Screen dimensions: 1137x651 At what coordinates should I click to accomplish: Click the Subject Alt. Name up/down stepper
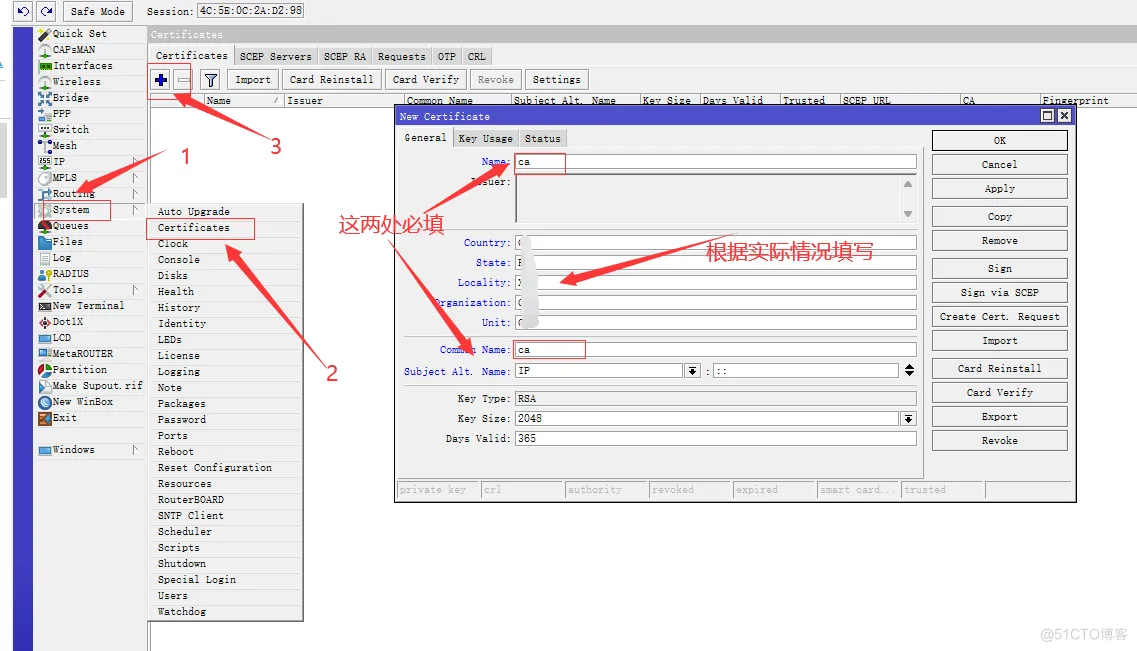[909, 371]
